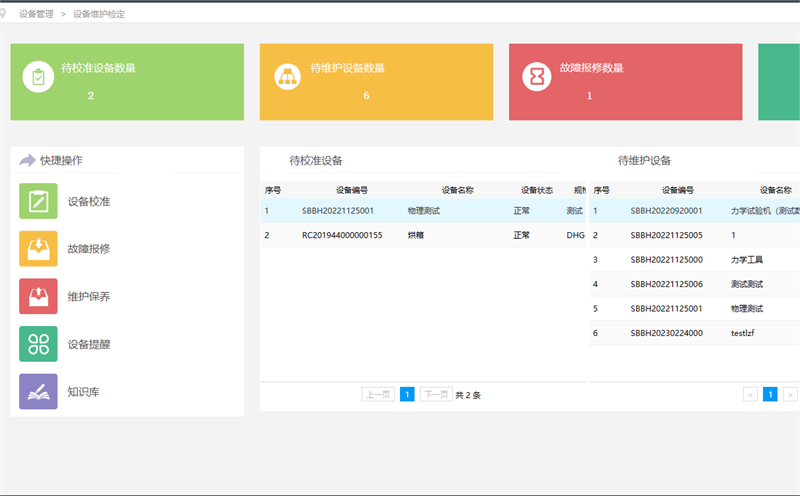Screen dimensions: 800x496
Task: Click 设备维护检定 breadcrumb item
Action: click(99, 14)
